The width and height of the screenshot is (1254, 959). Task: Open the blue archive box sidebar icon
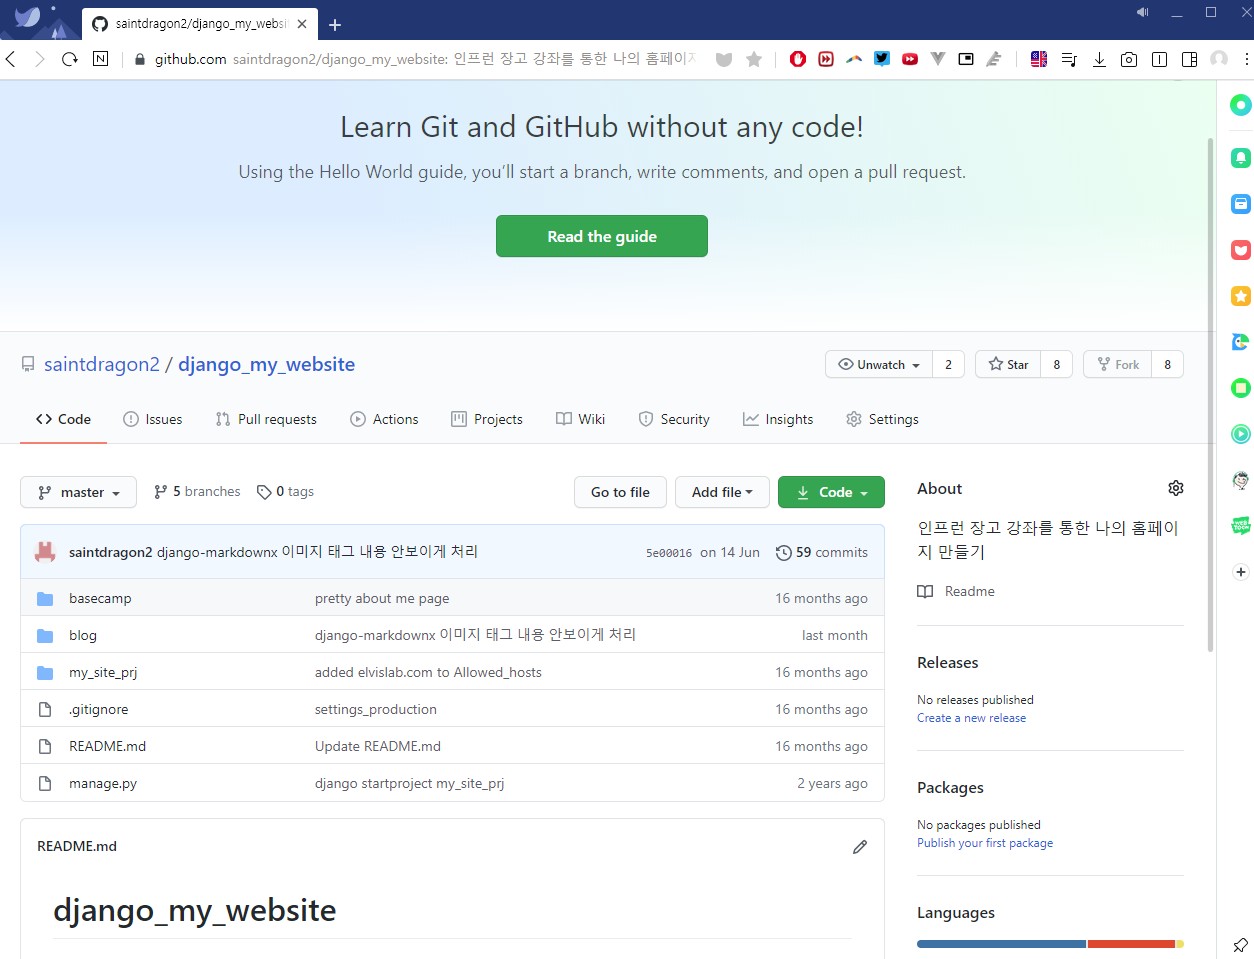[1241, 204]
